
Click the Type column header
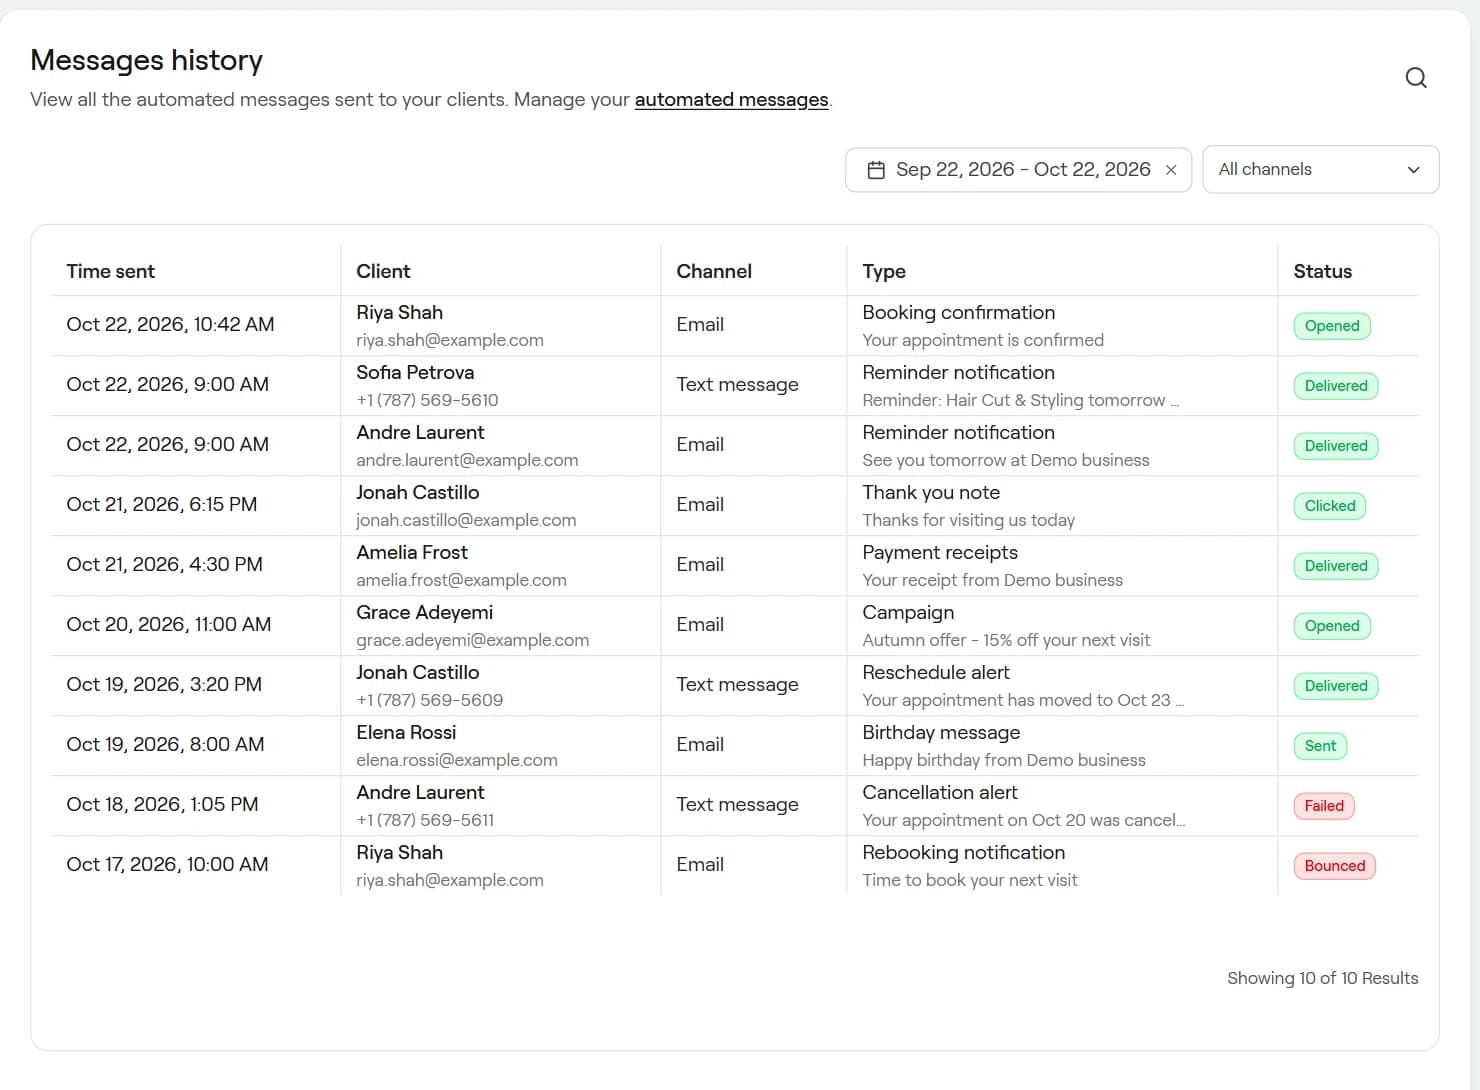tap(884, 271)
